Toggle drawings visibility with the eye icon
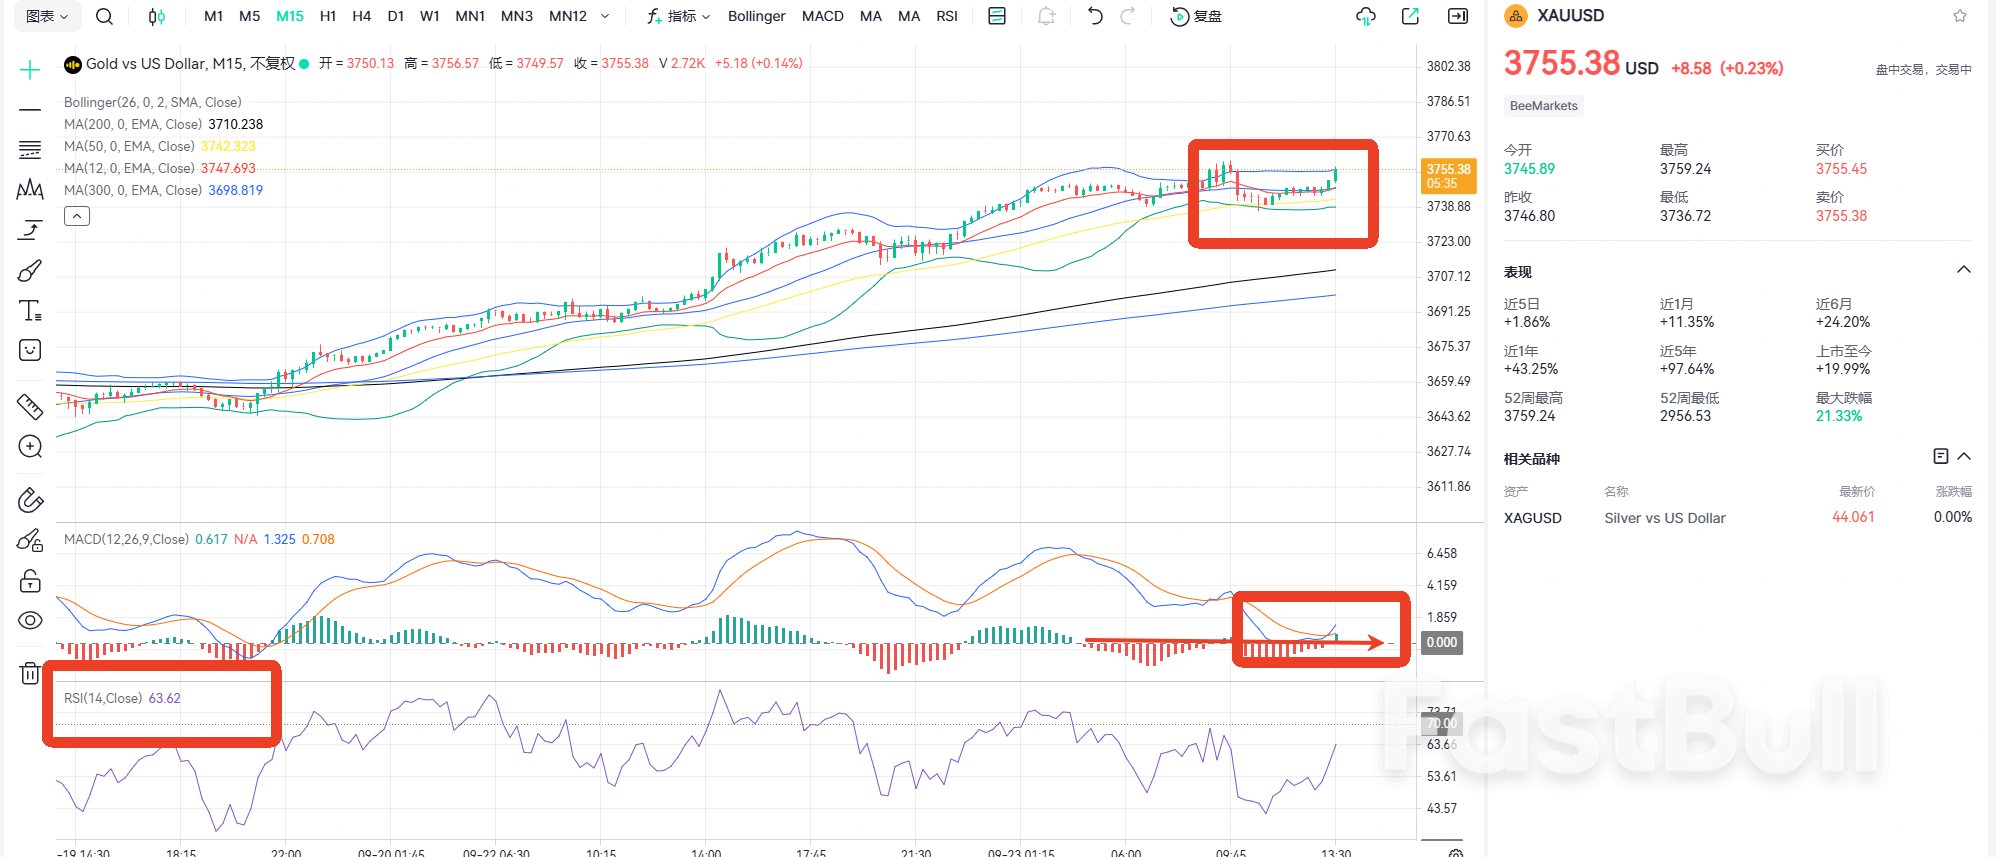This screenshot has width=1996, height=857. [30, 621]
